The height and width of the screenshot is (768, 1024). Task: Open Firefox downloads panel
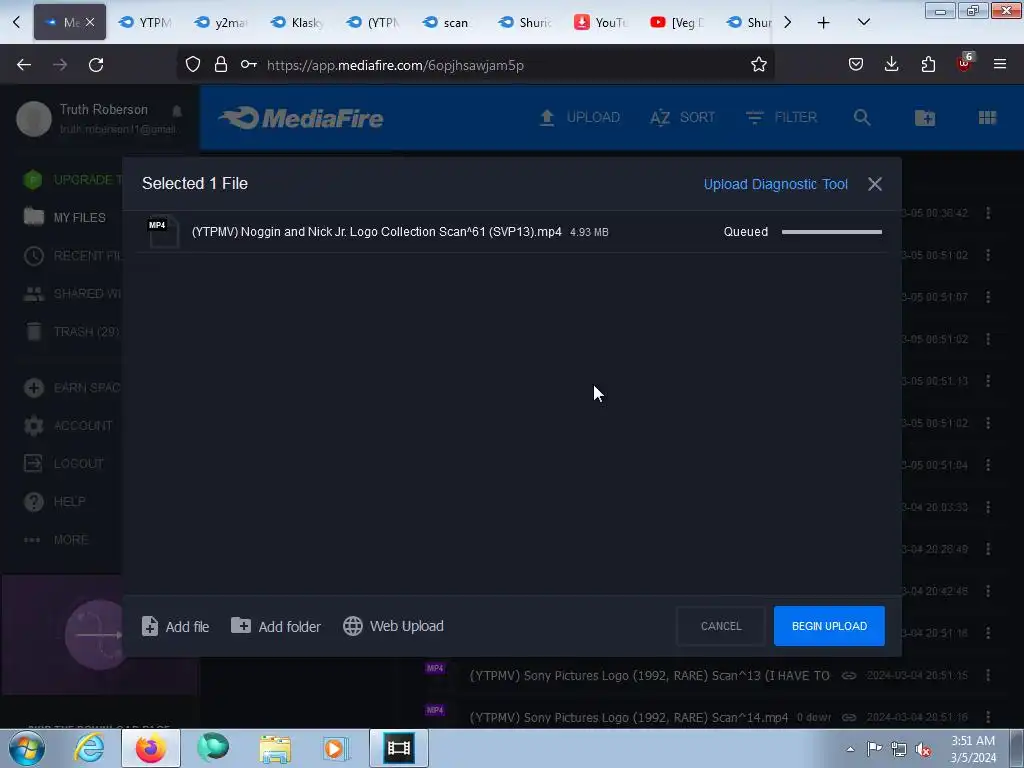[x=891, y=64]
